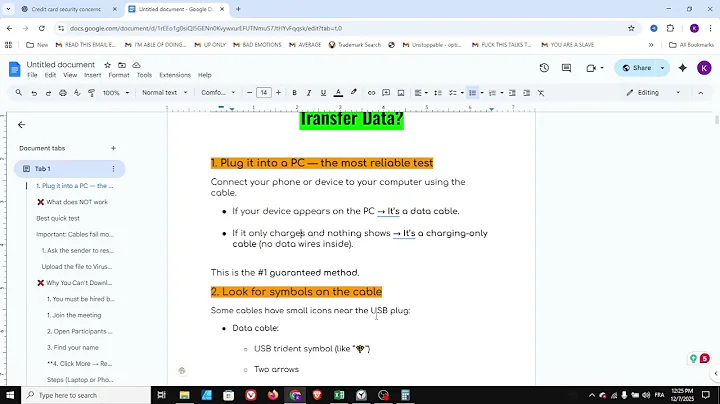Select the paint format roller icon
720x404 pixels.
(91, 93)
